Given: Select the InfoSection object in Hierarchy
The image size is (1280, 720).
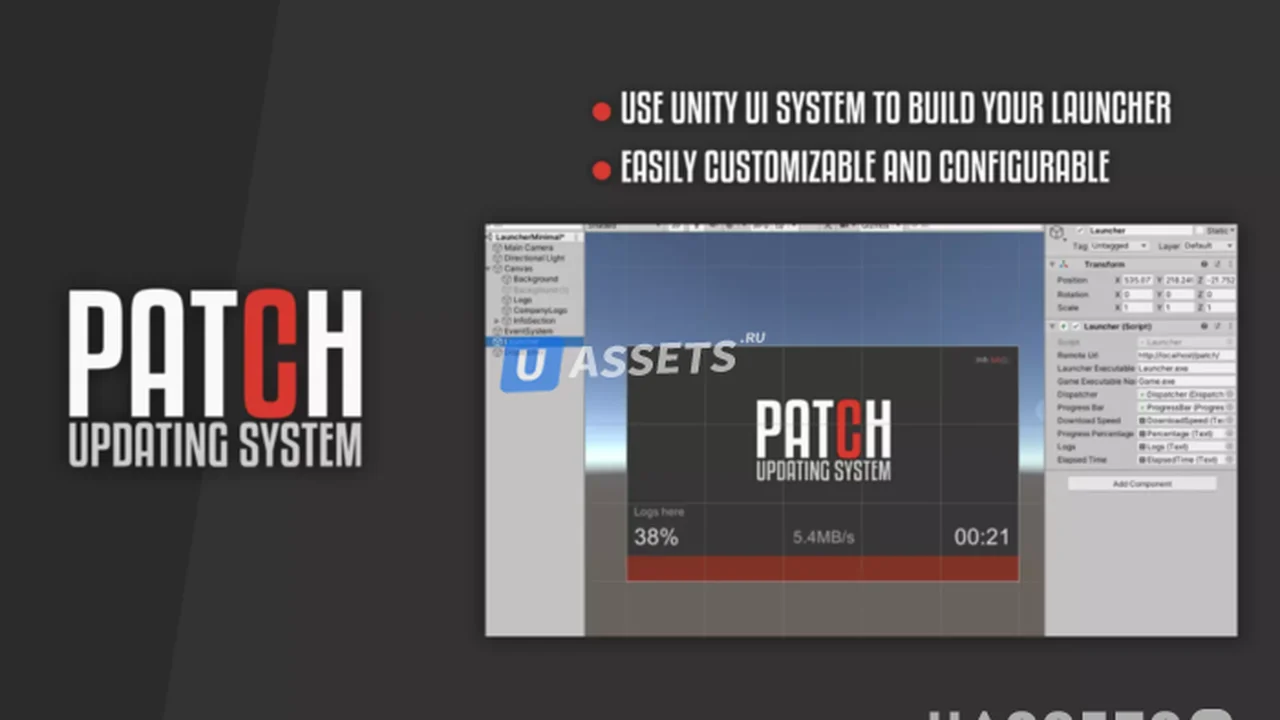Looking at the screenshot, I should coord(534,321).
